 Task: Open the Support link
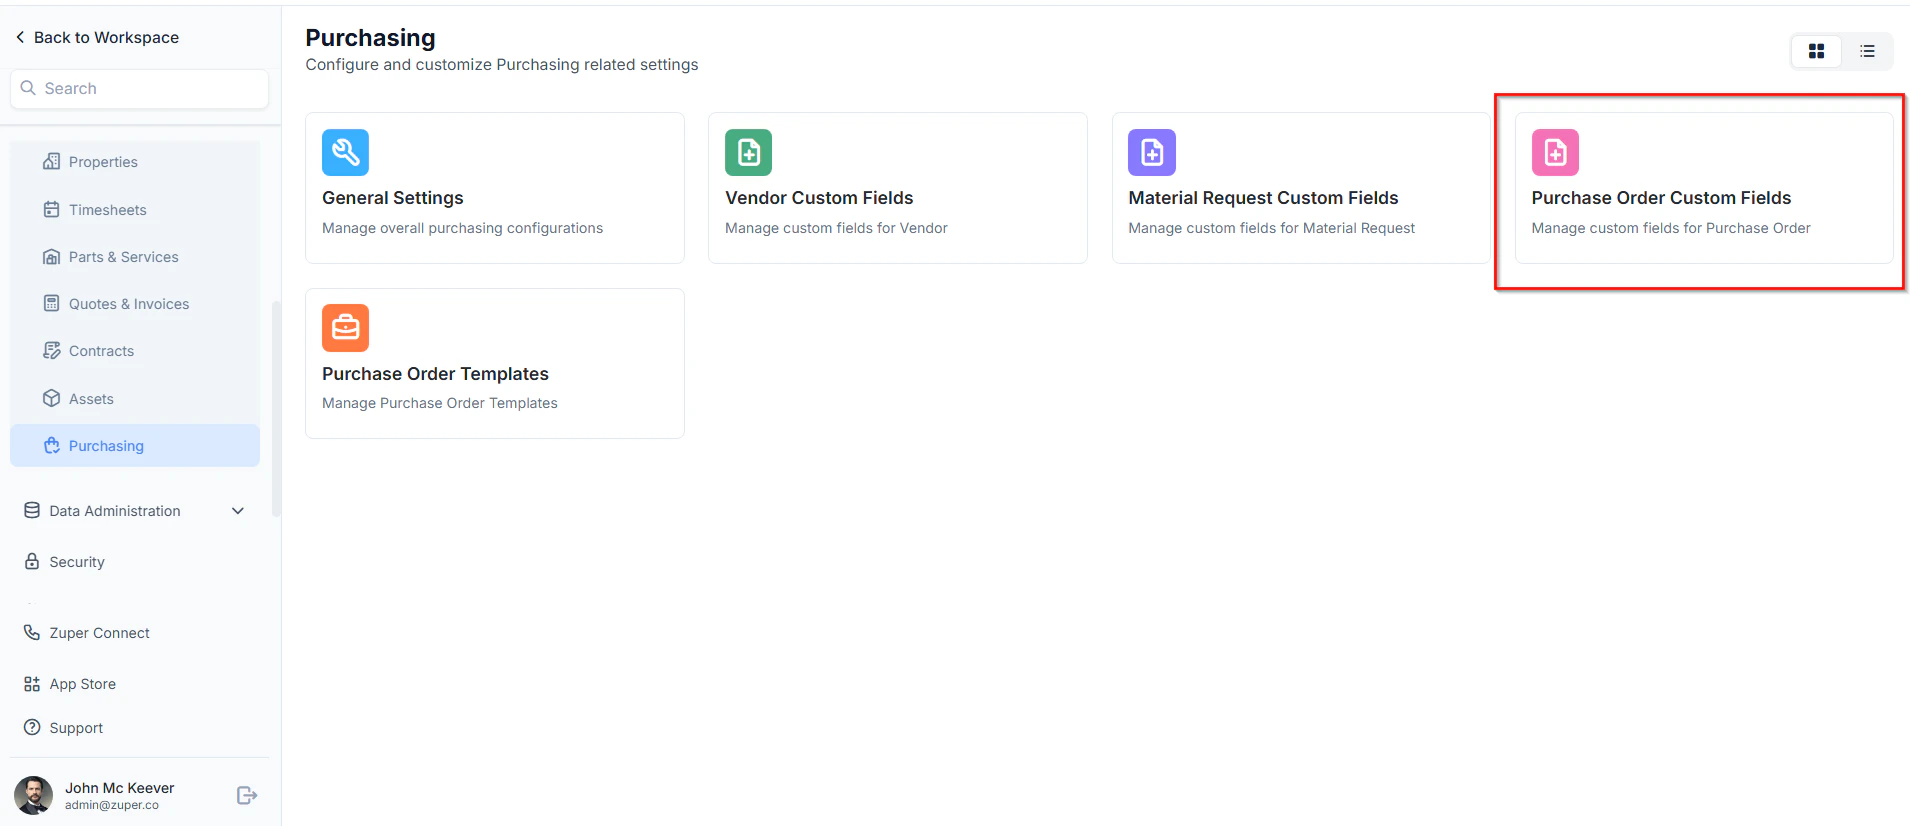tap(76, 728)
